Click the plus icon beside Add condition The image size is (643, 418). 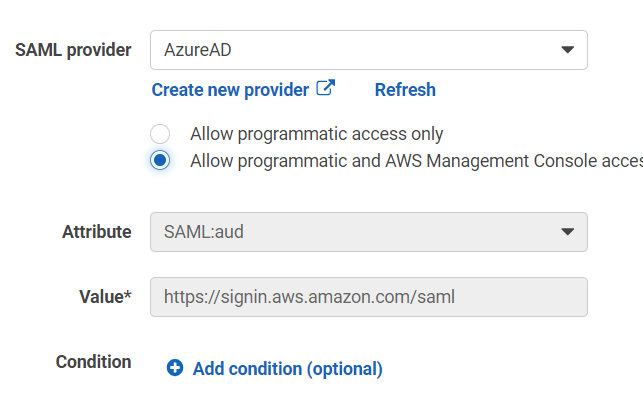pos(175,368)
